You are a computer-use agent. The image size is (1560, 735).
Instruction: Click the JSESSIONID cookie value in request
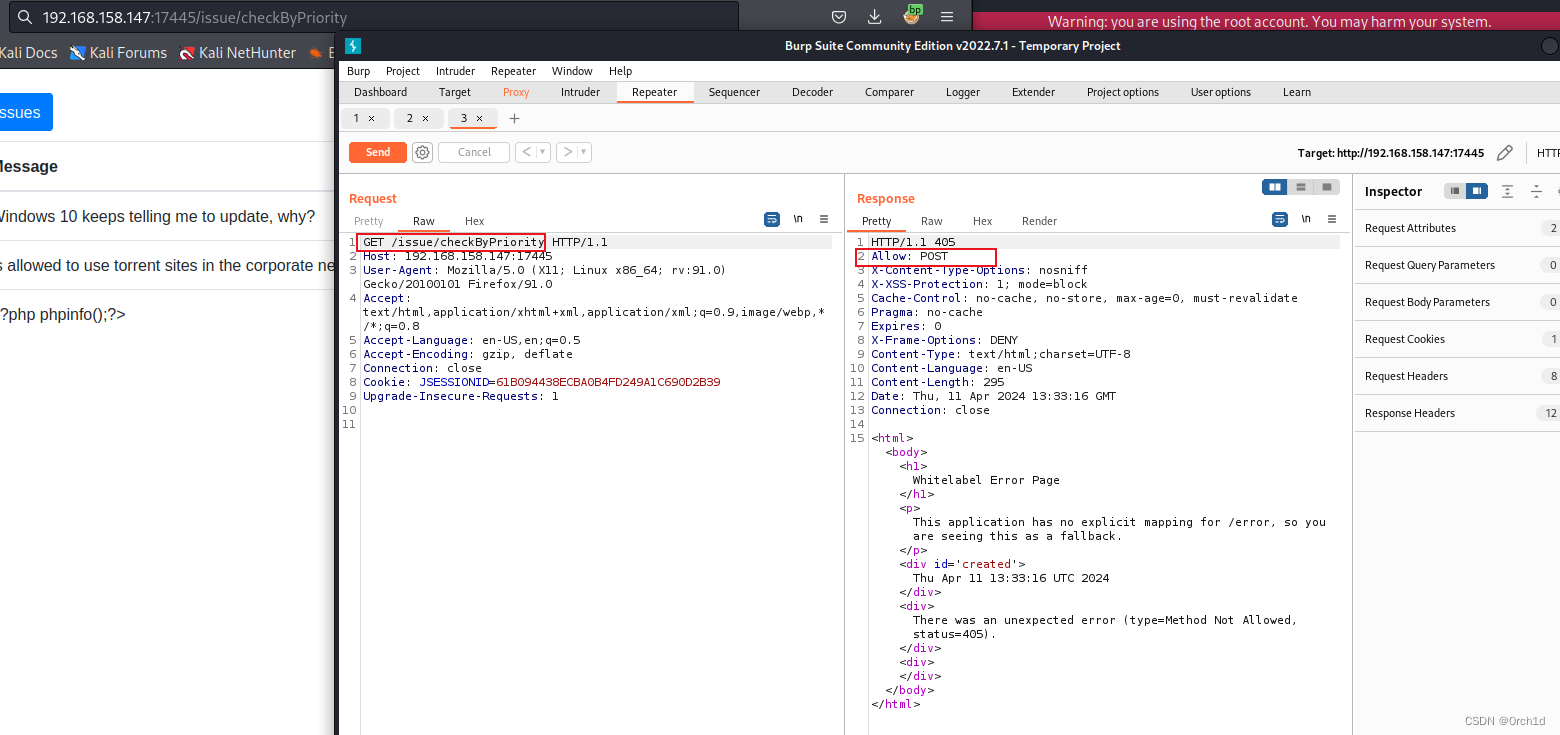click(608, 382)
